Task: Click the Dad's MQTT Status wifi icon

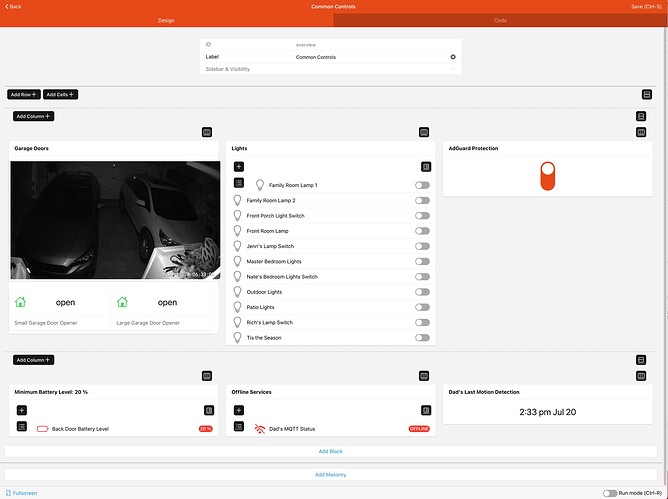Action: 260,428
